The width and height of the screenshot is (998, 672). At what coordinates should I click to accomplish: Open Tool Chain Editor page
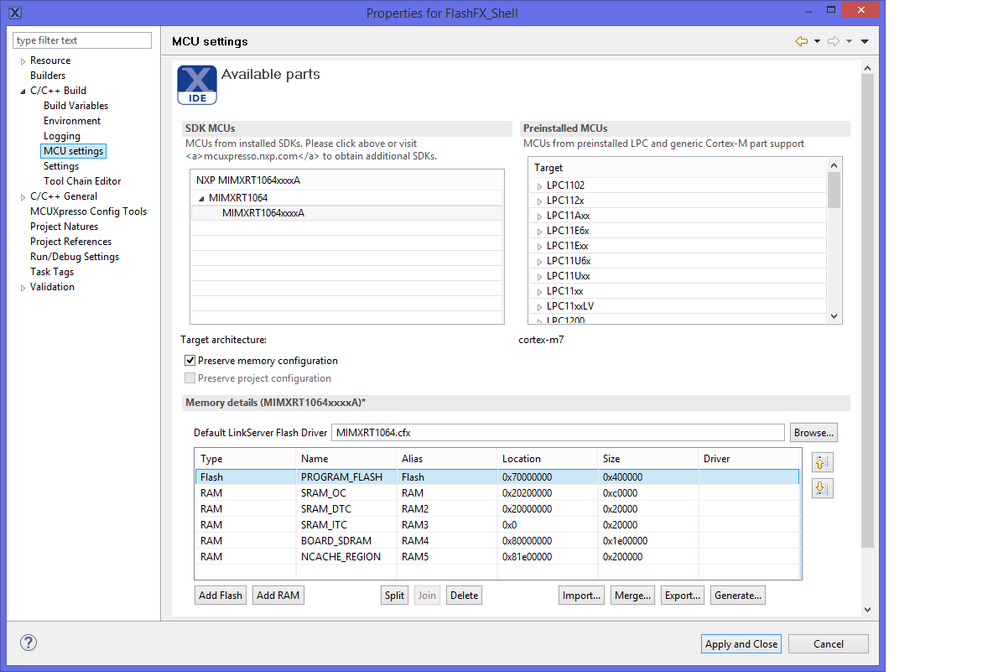pos(82,181)
